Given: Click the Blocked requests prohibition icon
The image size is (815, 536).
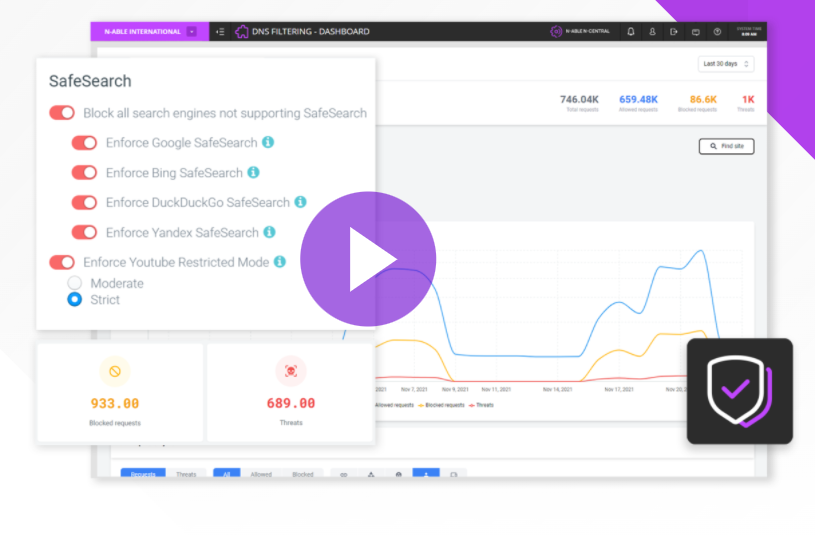Looking at the screenshot, I should click(x=115, y=371).
